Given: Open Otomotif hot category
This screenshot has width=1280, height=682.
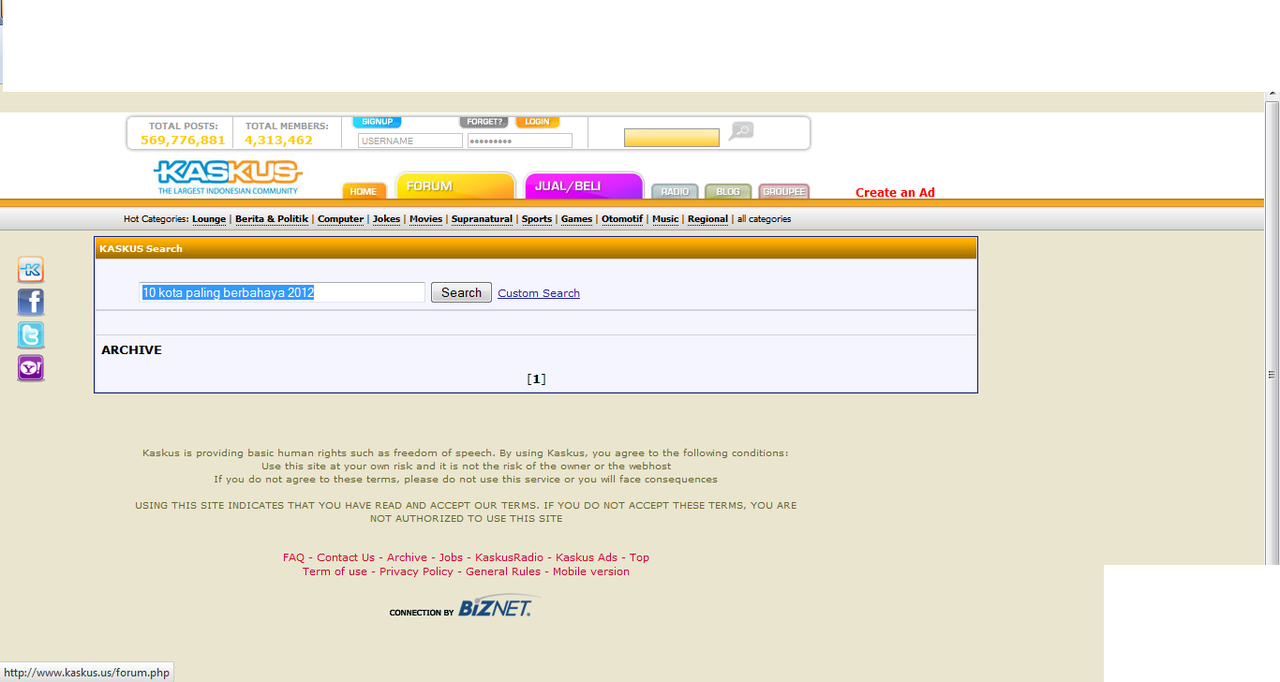Looking at the screenshot, I should click(x=623, y=219).
